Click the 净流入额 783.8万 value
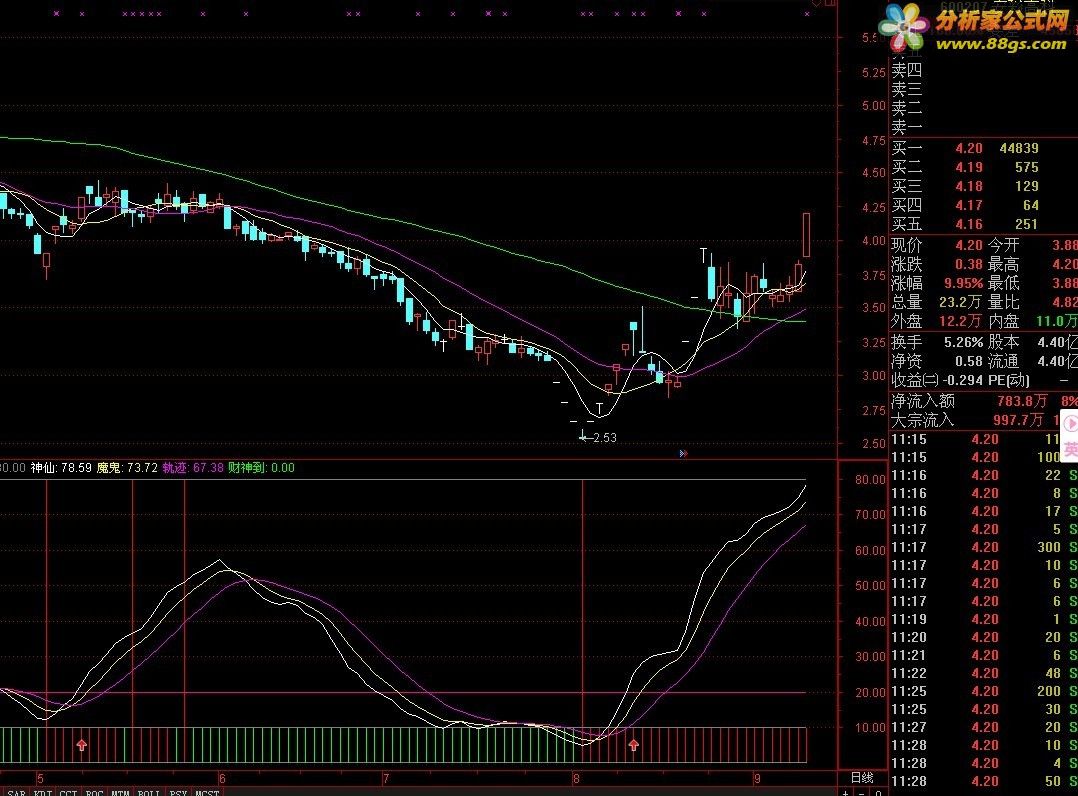The width and height of the screenshot is (1078, 796). (1022, 401)
